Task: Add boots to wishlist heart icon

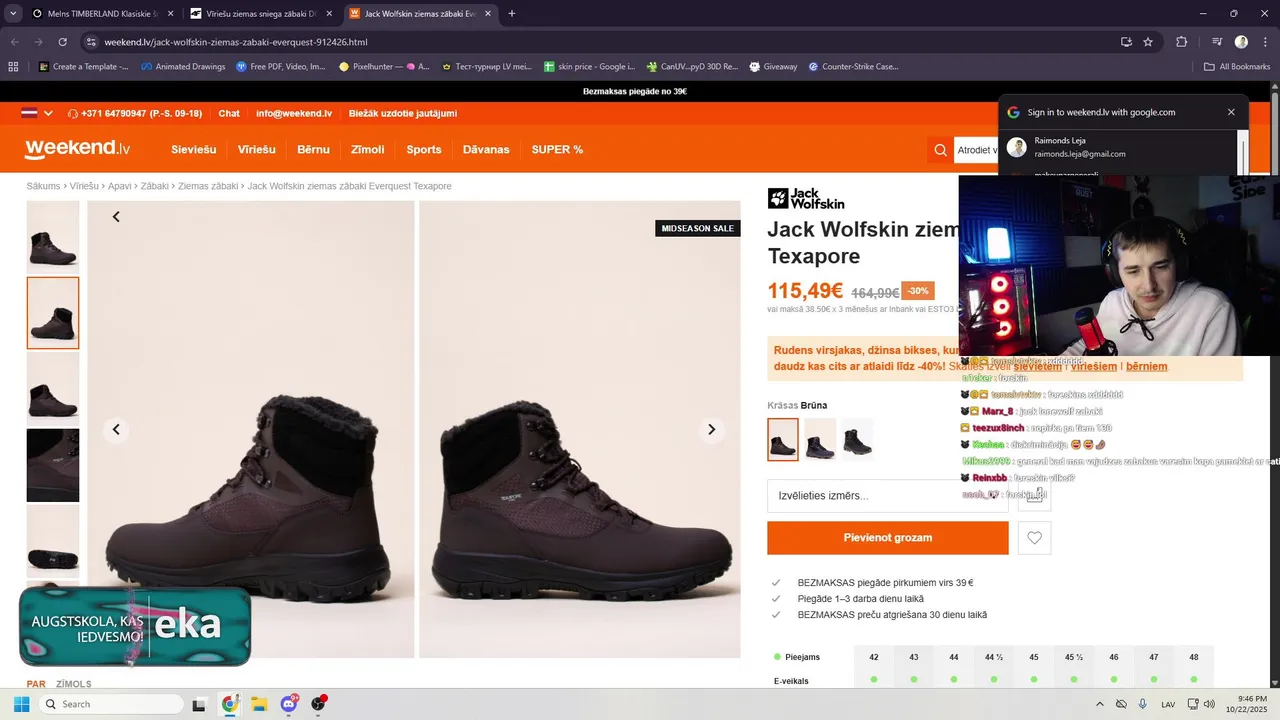Action: pyautogui.click(x=1034, y=538)
